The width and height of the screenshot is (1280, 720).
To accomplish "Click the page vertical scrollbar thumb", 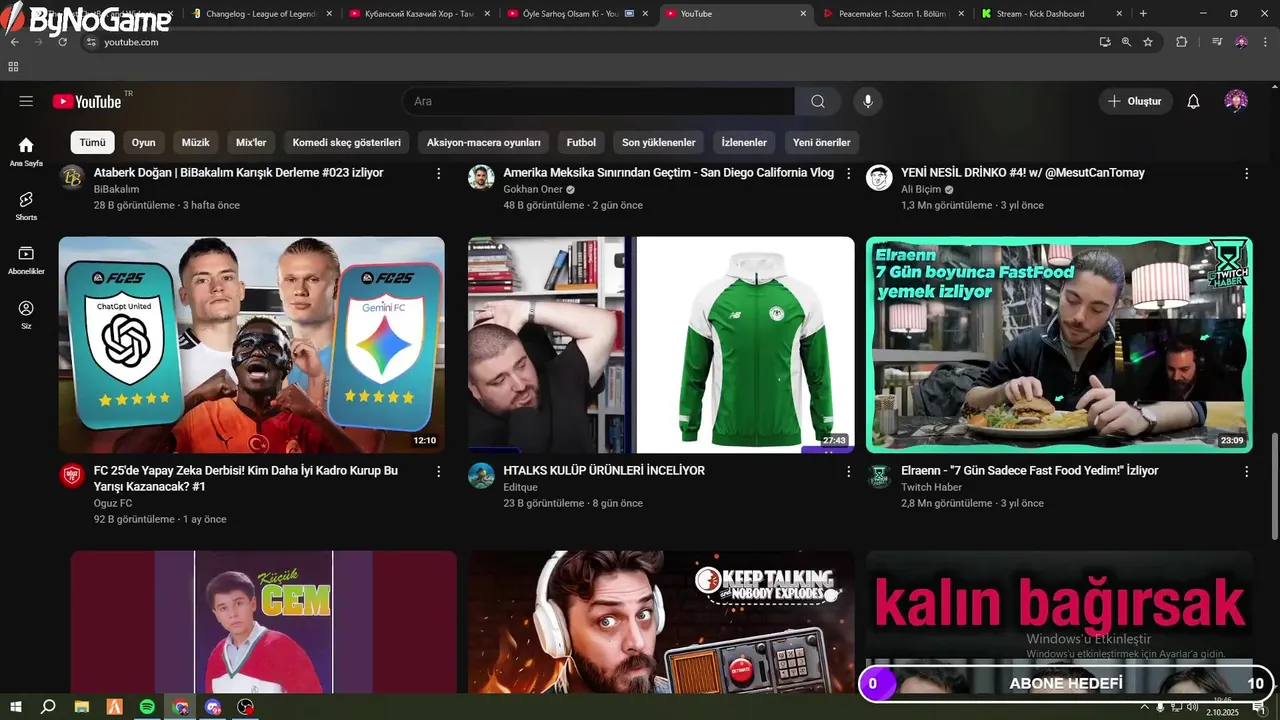I will tap(1274, 486).
